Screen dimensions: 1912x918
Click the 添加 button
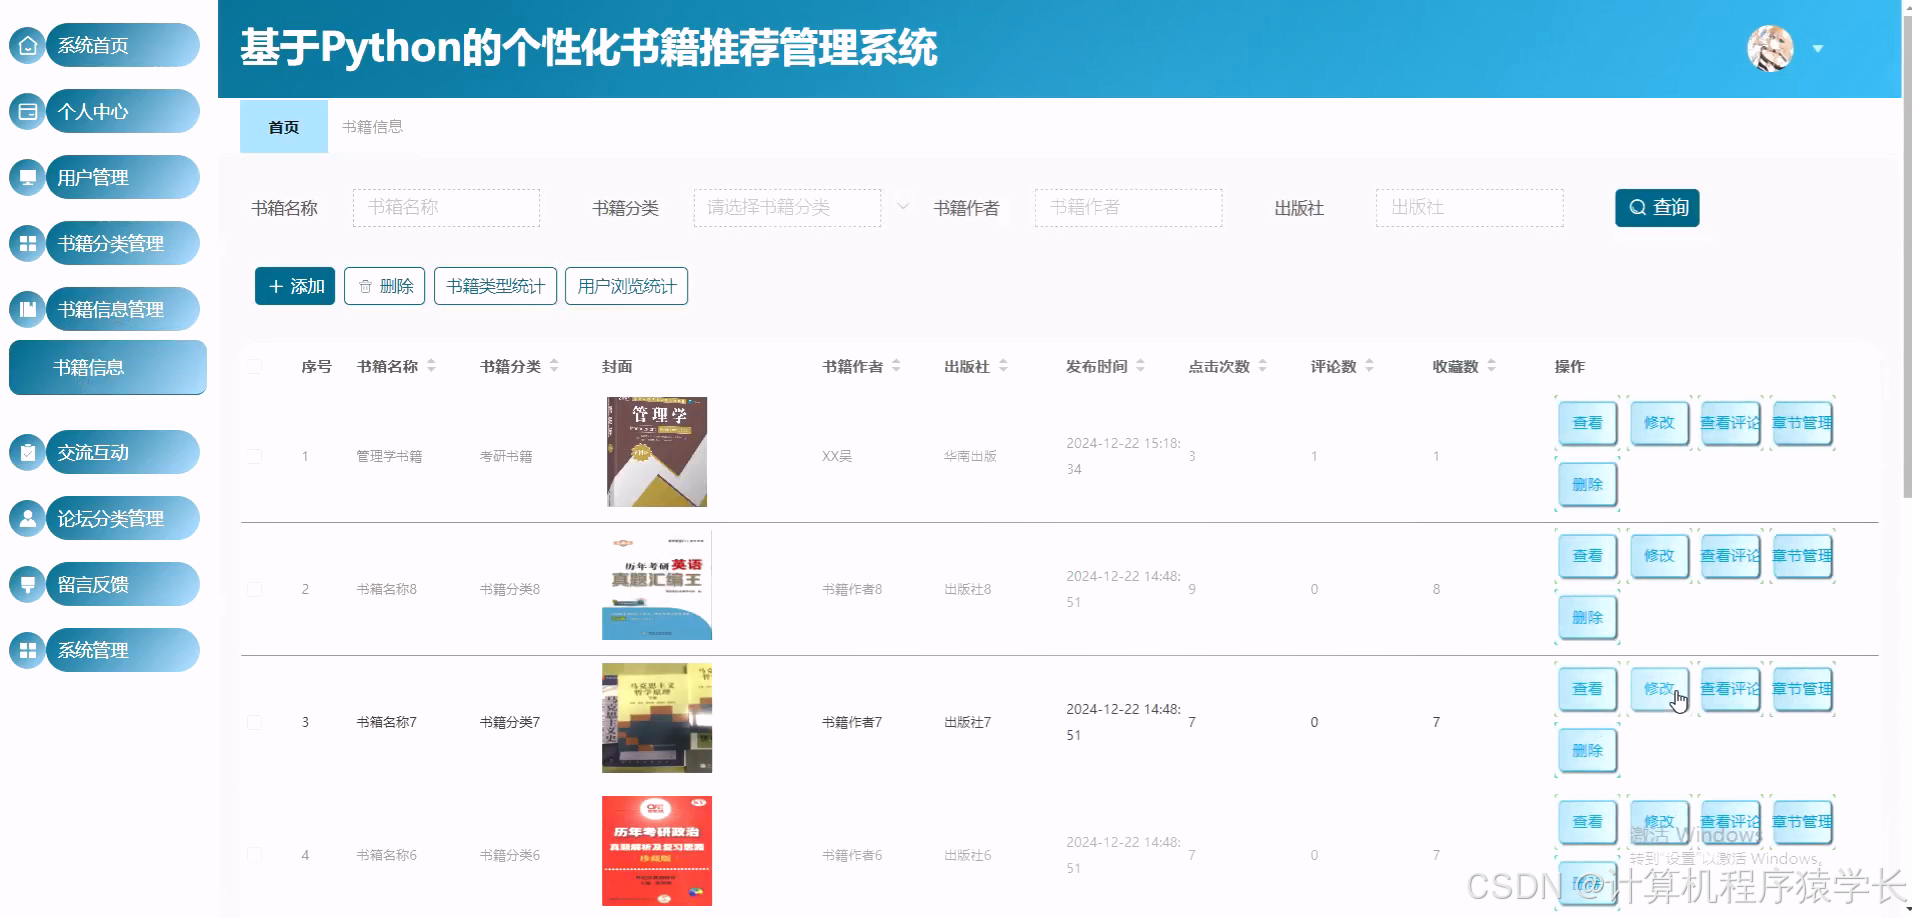(x=295, y=286)
